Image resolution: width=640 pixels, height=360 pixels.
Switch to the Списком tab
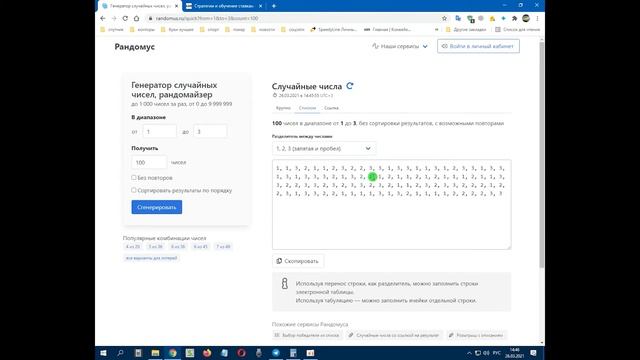click(307, 108)
